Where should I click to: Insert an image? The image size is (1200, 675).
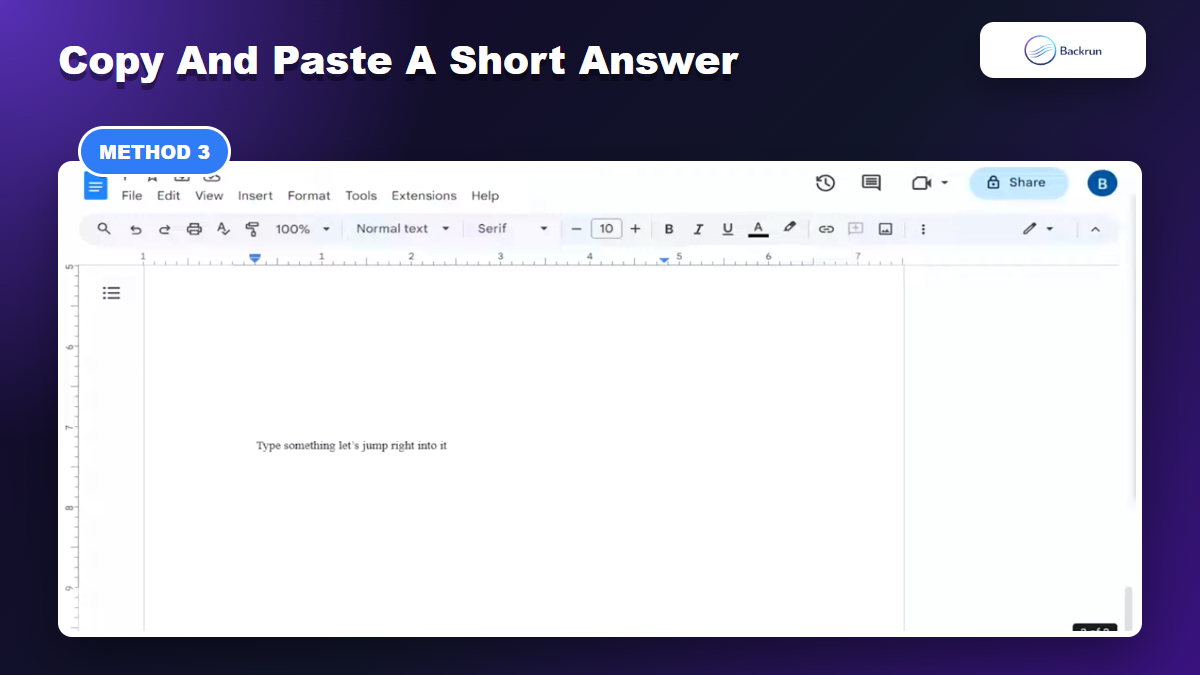pyautogui.click(x=885, y=229)
